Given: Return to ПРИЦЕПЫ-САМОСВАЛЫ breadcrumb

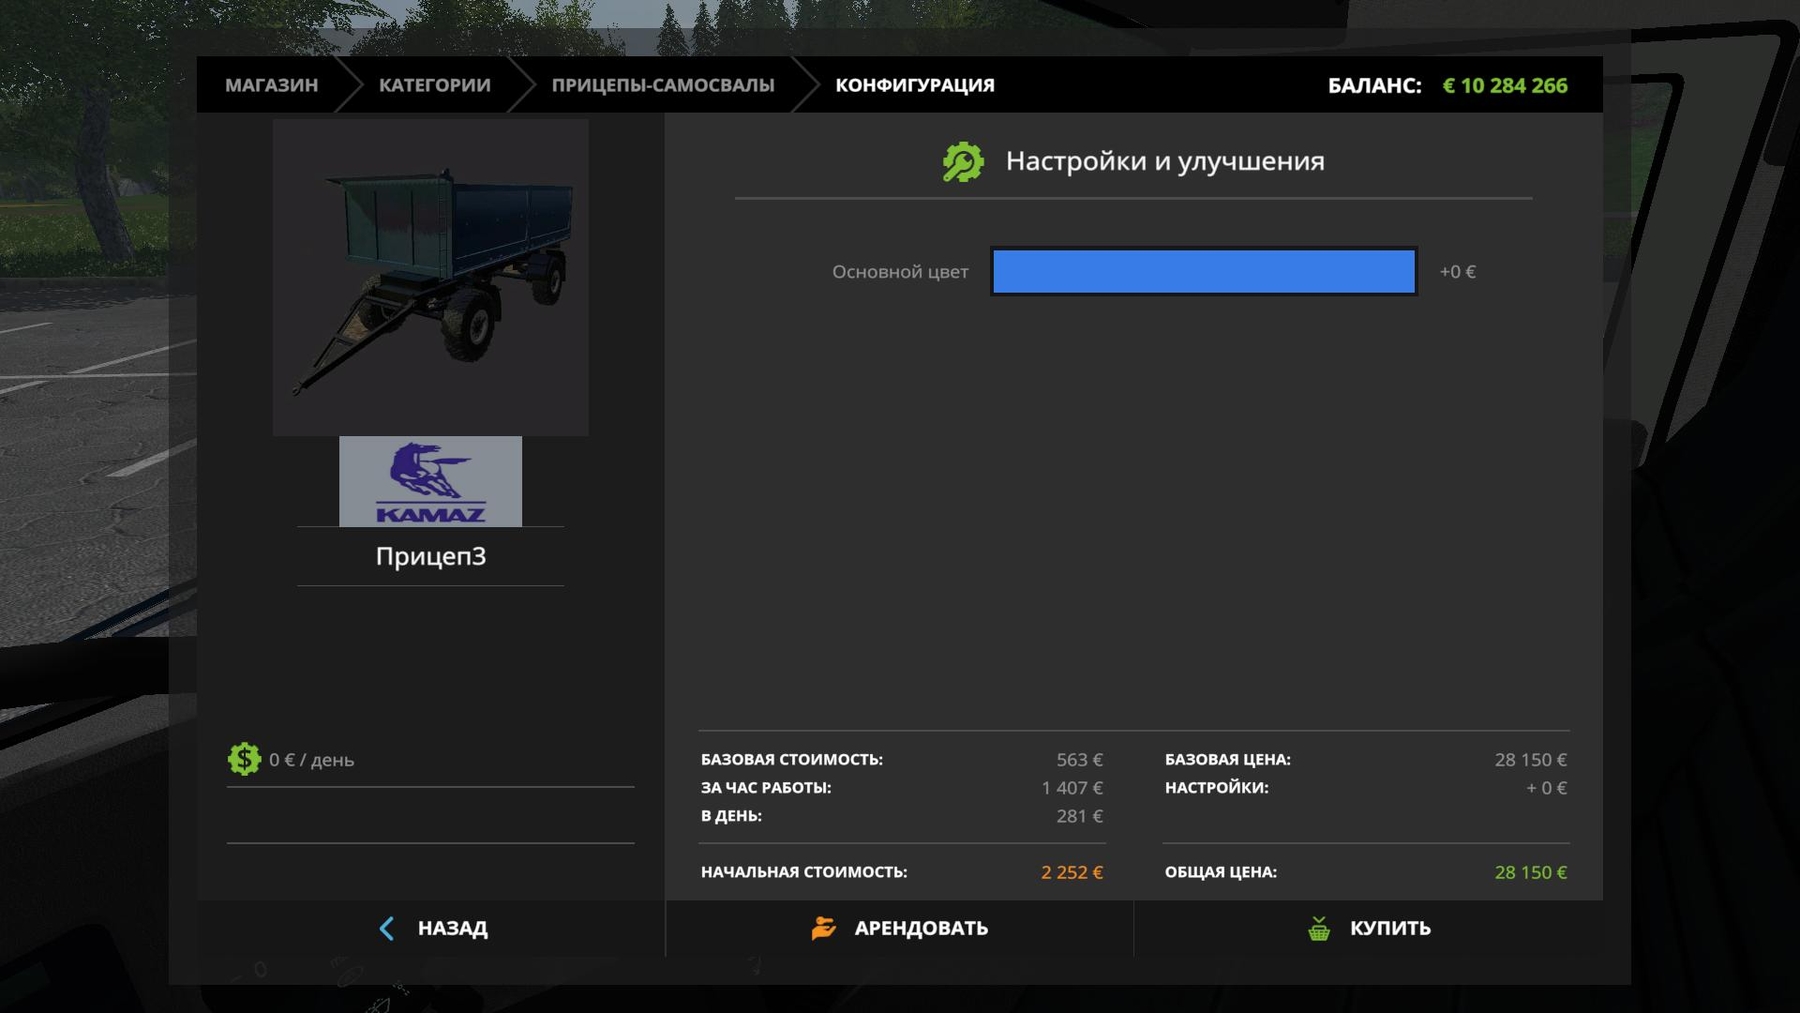Looking at the screenshot, I should tap(662, 85).
